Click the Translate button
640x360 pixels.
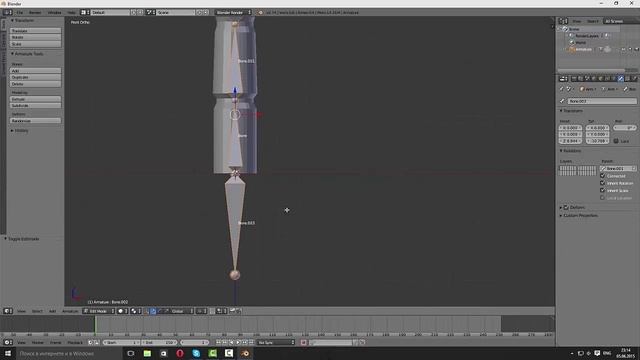pyautogui.click(x=36, y=31)
